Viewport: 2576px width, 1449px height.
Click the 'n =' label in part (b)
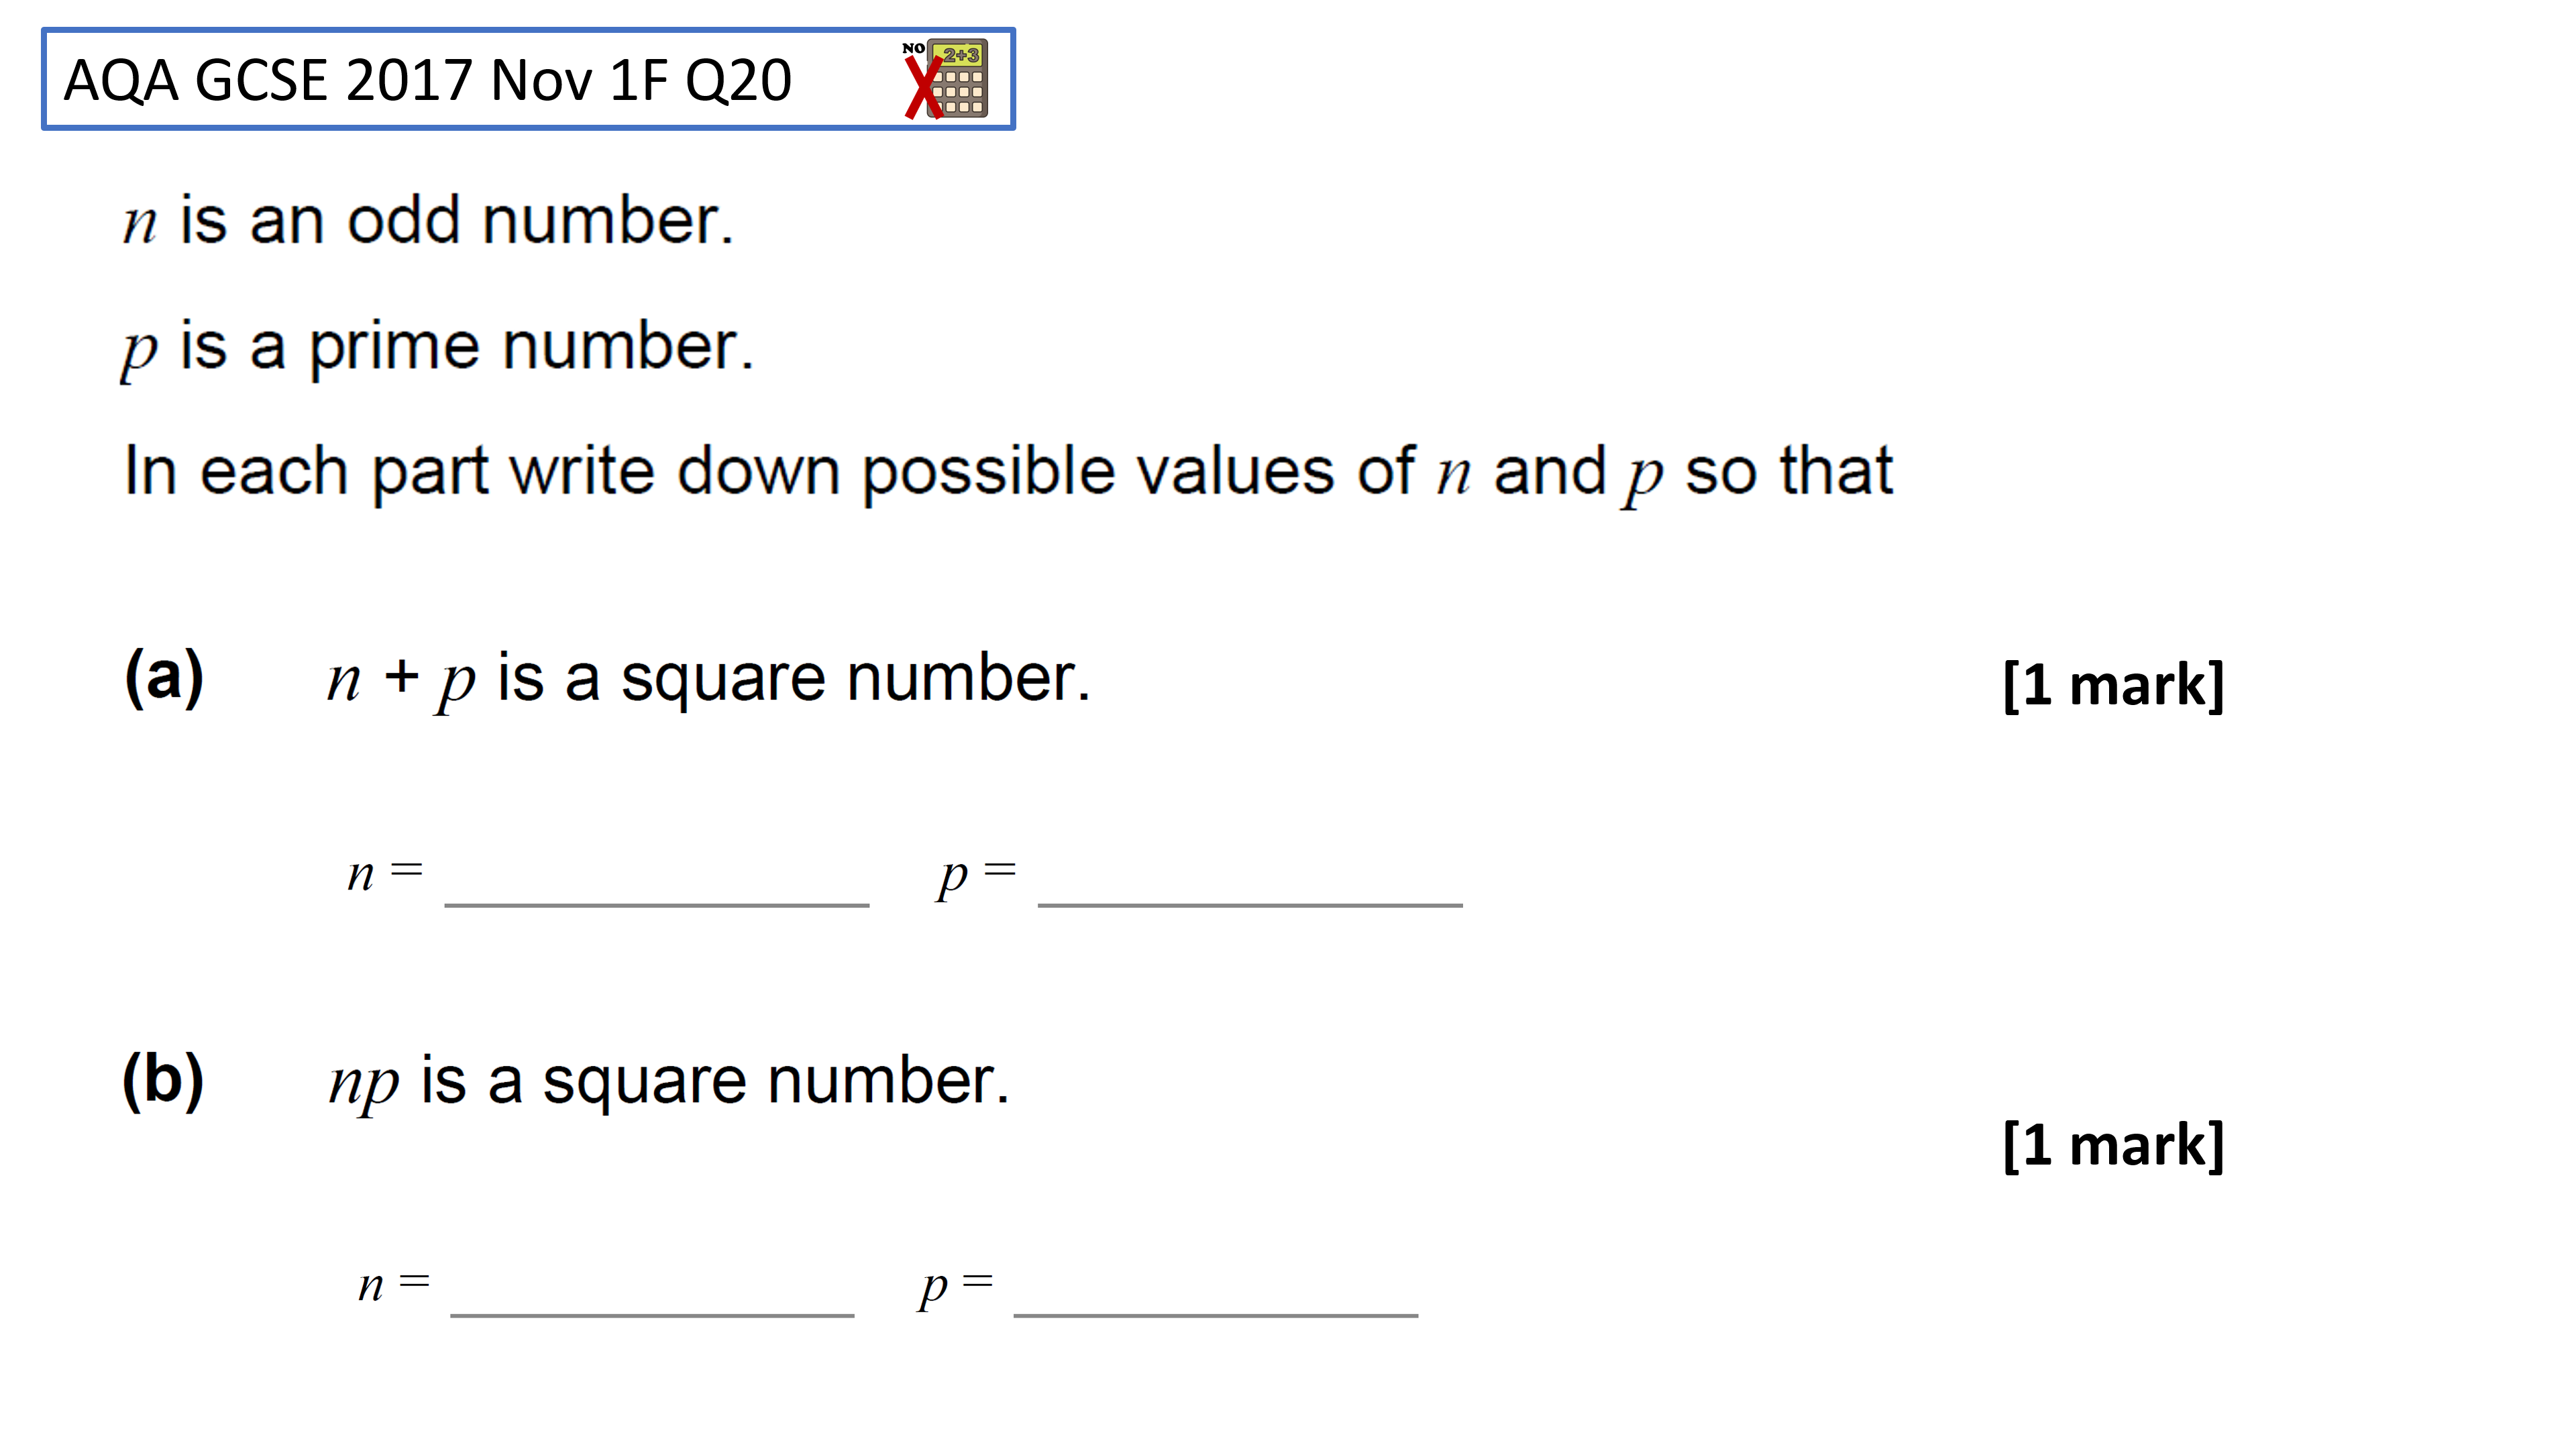tap(394, 1285)
